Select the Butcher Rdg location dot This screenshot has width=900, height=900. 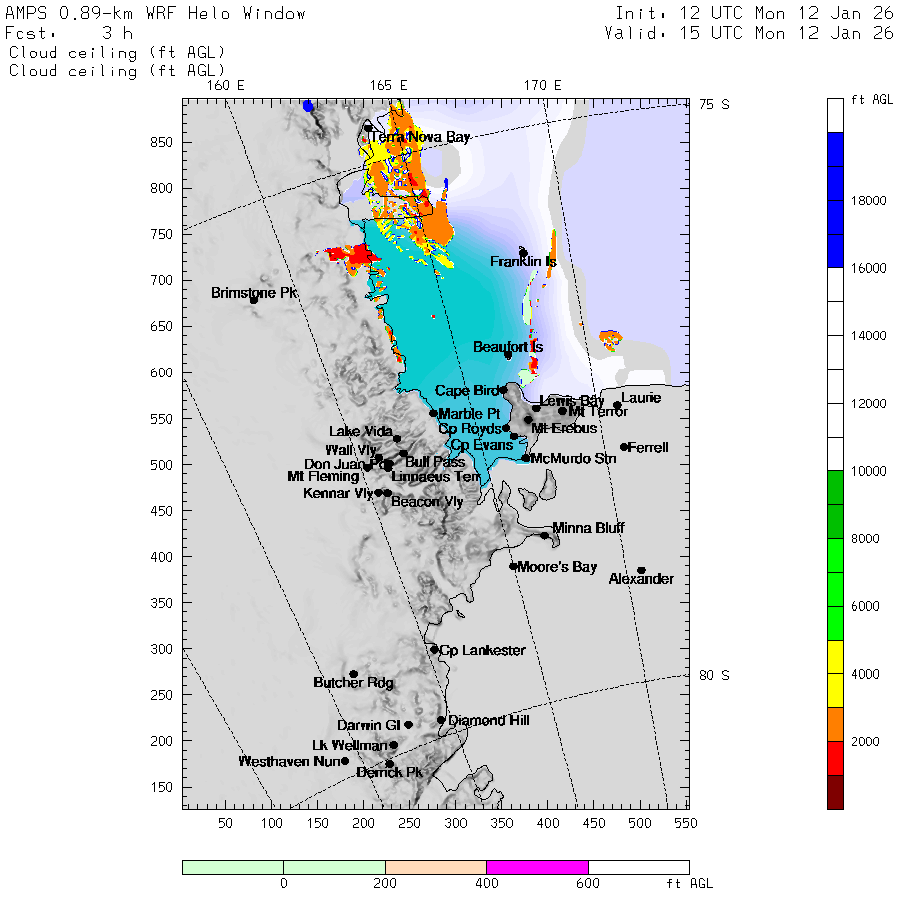(353, 674)
